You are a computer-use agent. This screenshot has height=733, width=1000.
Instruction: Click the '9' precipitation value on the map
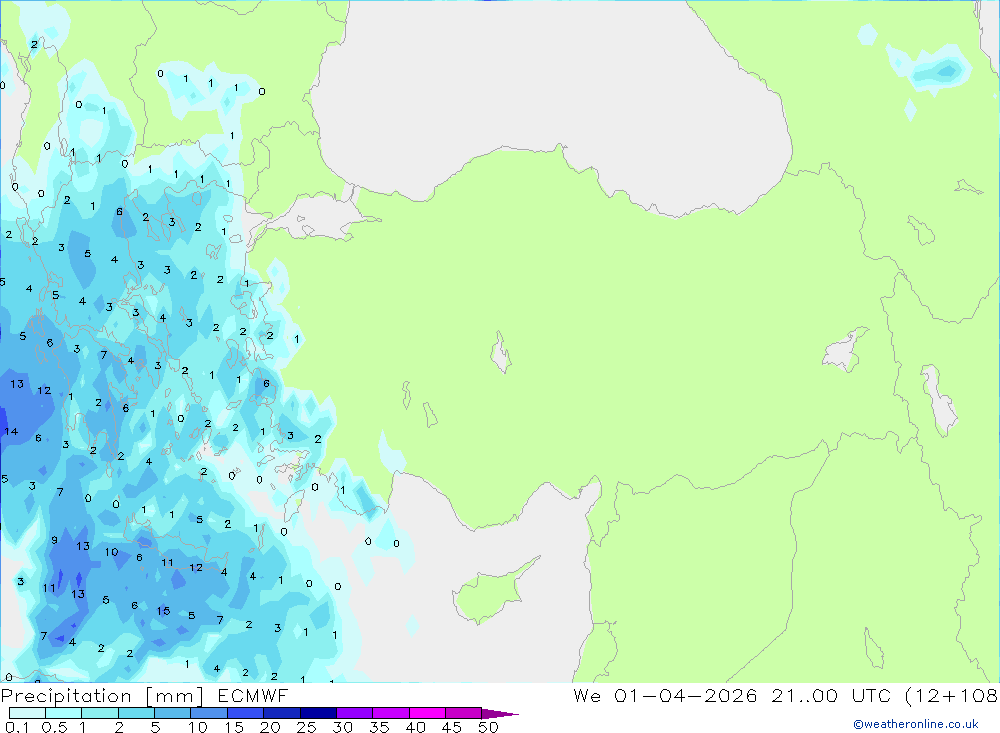point(54,540)
